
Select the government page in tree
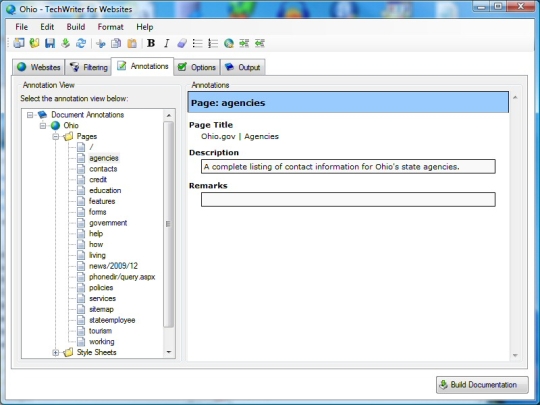pyautogui.click(x=108, y=223)
